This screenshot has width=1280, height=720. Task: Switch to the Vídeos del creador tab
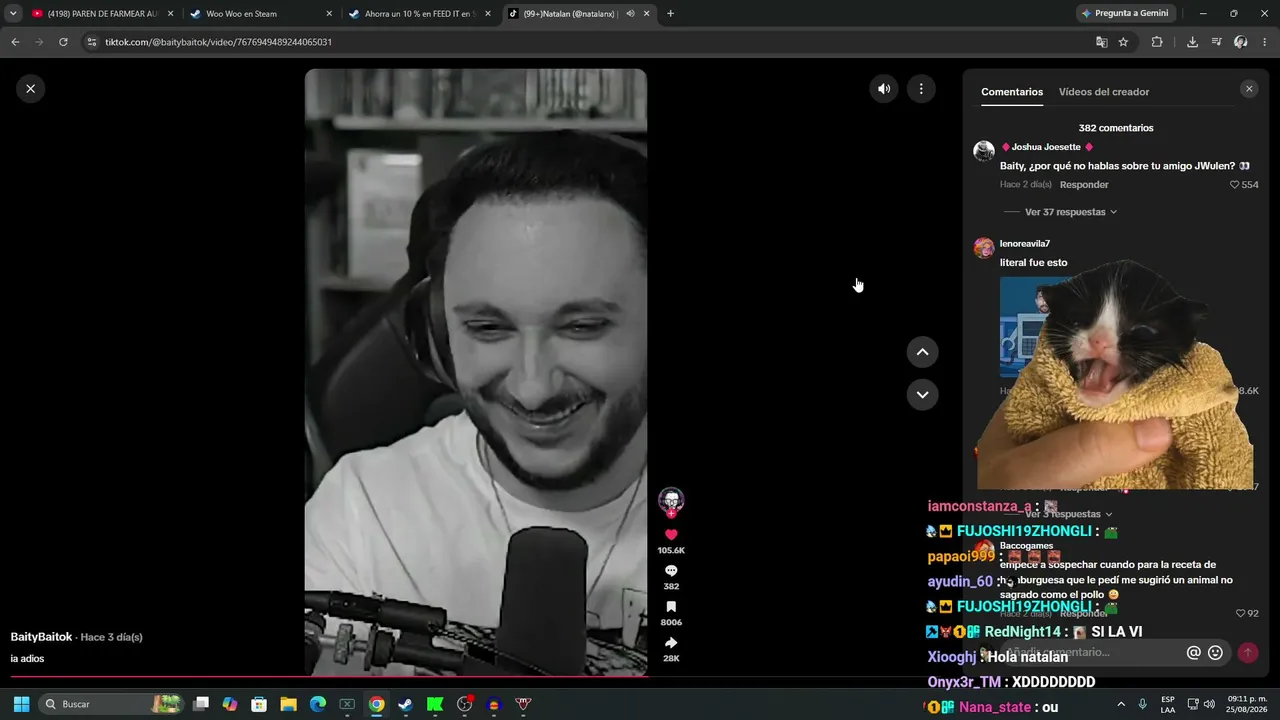pos(1104,92)
